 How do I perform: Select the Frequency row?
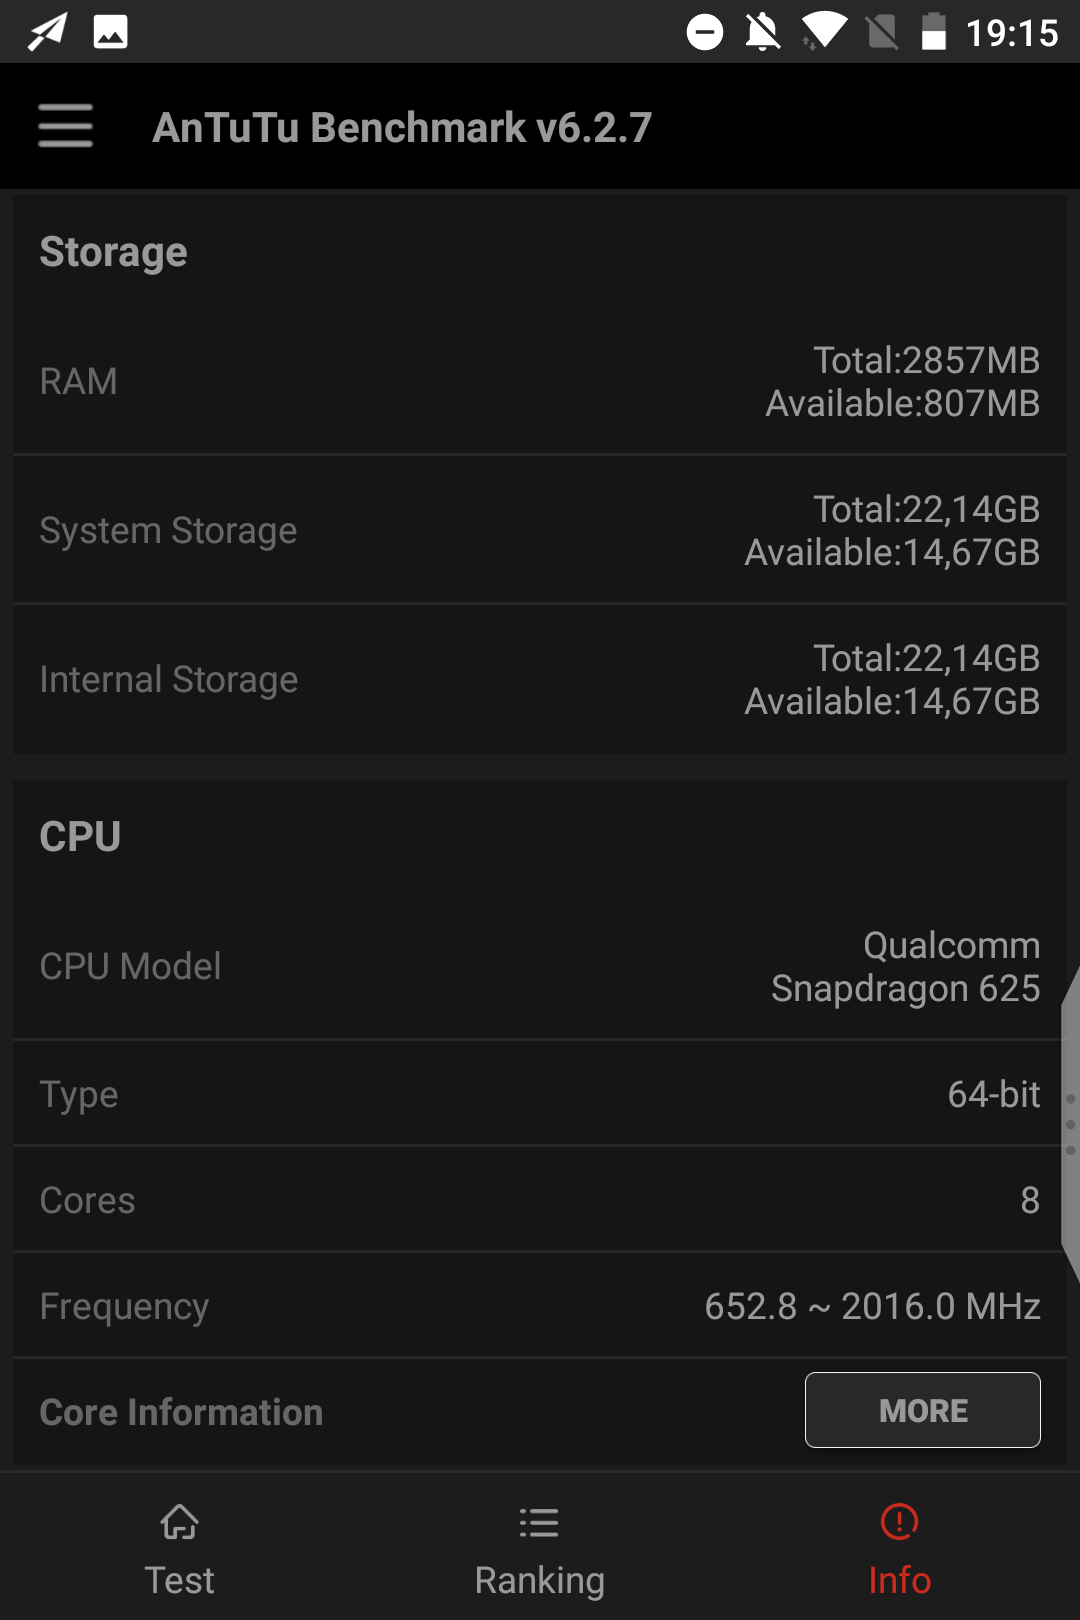point(540,1306)
